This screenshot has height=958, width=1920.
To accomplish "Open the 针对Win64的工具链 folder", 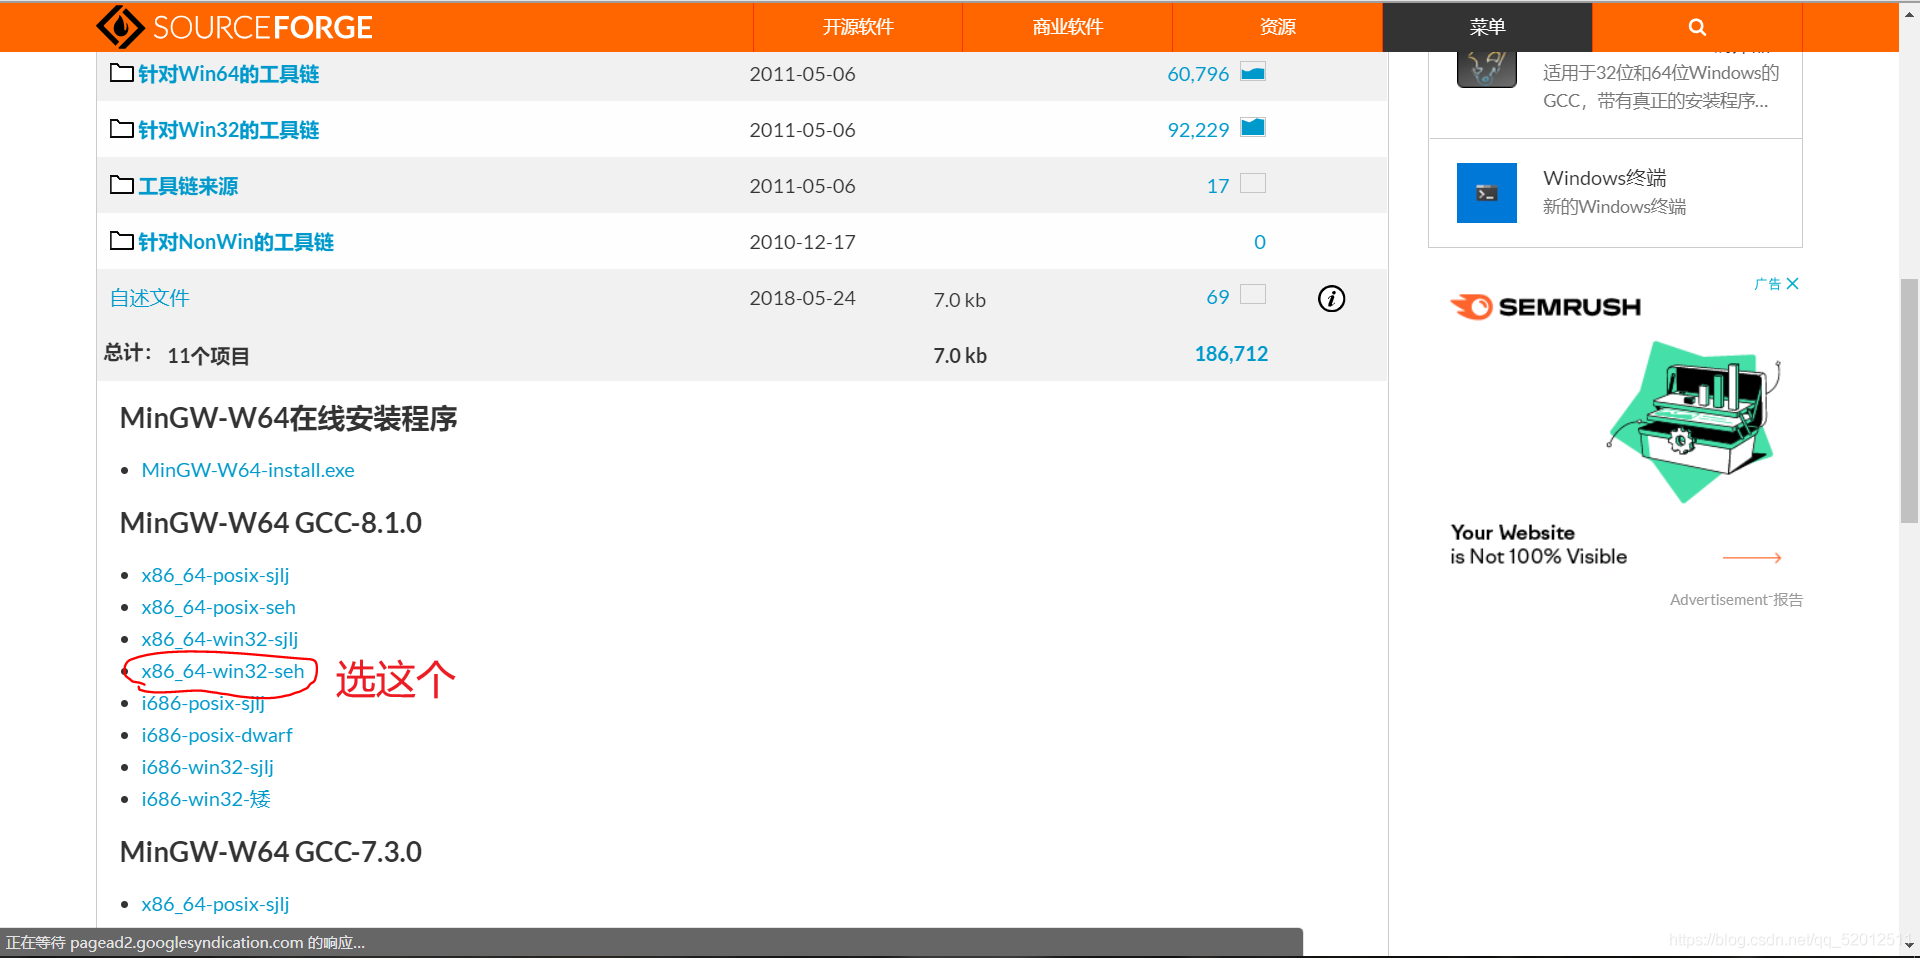I will [x=228, y=74].
